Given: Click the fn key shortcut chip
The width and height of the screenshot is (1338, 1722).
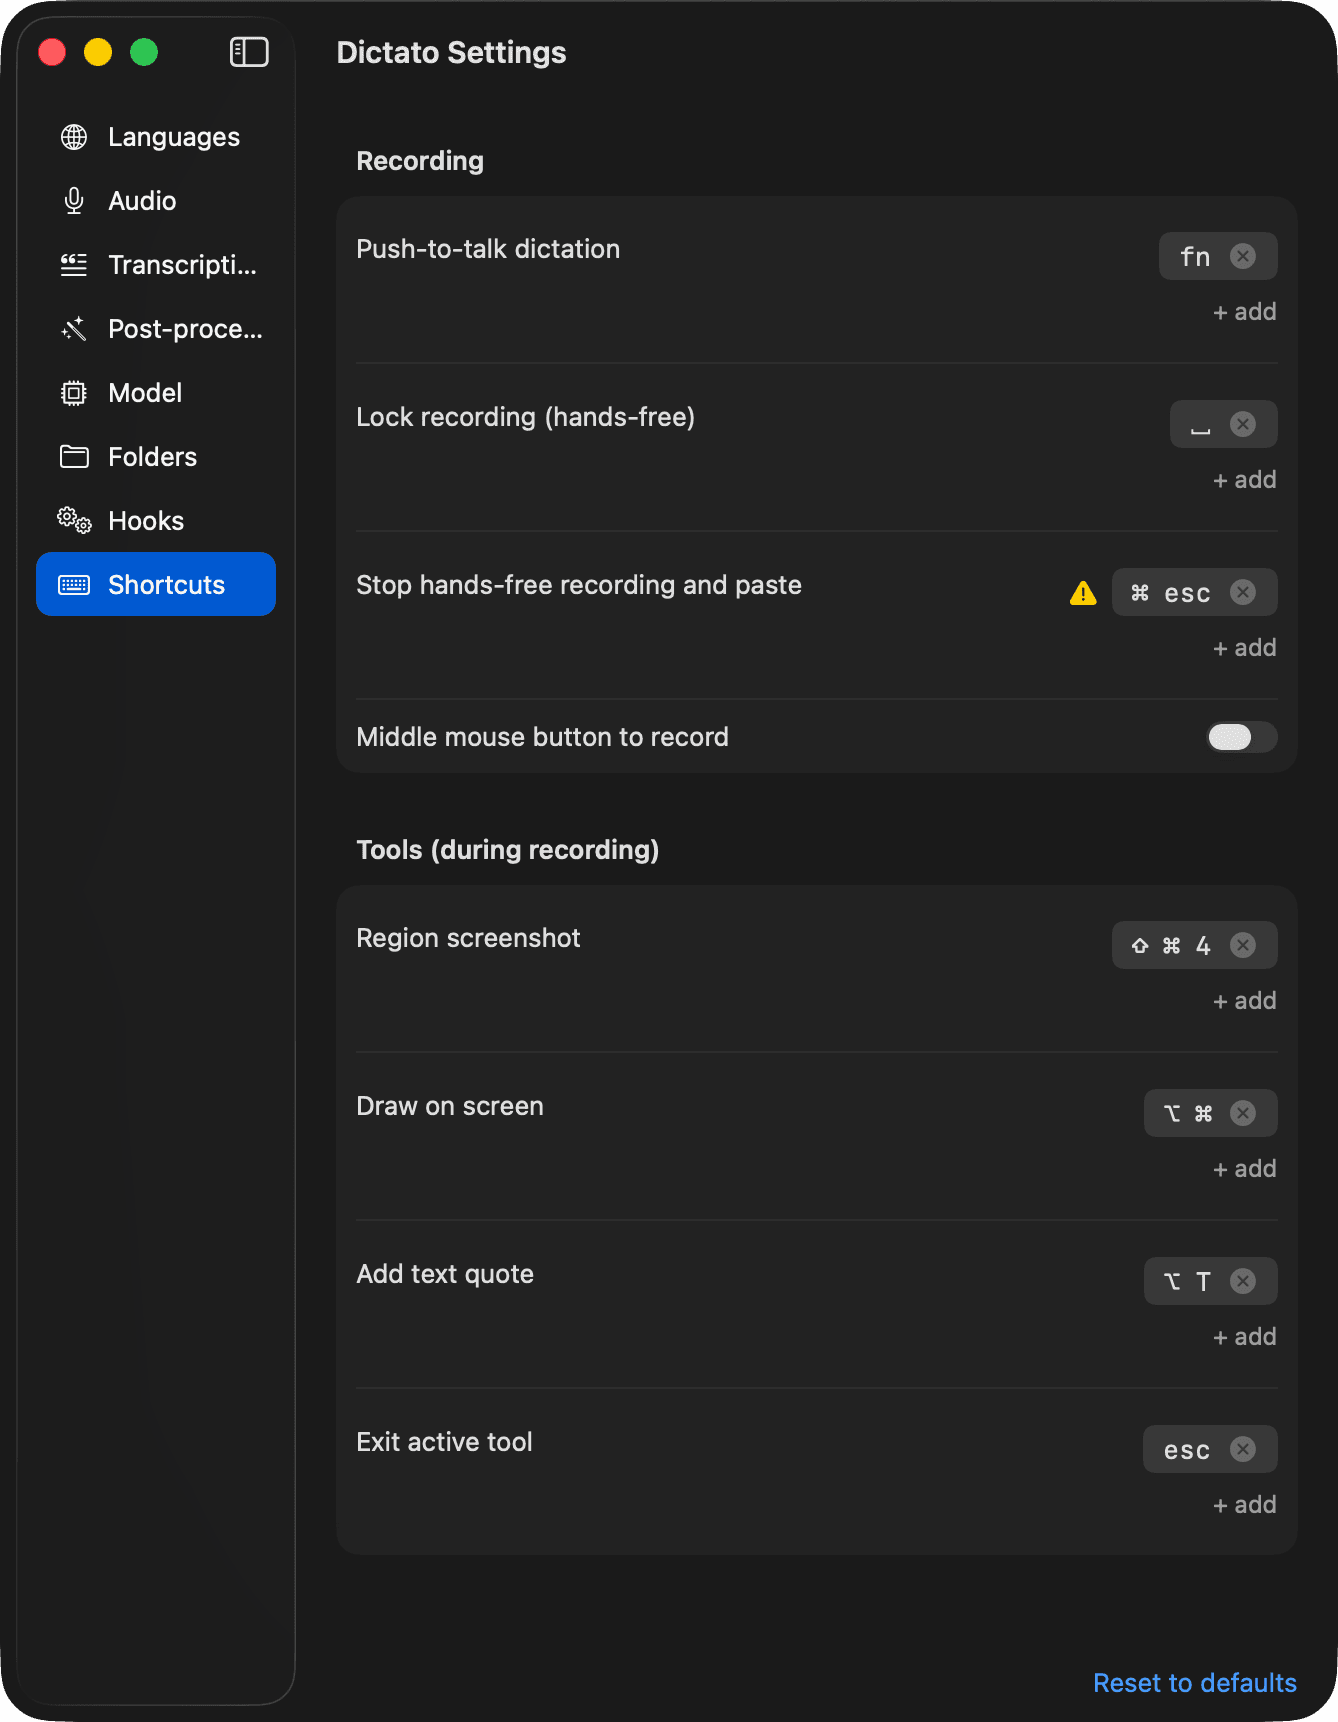Looking at the screenshot, I should click(x=1218, y=256).
